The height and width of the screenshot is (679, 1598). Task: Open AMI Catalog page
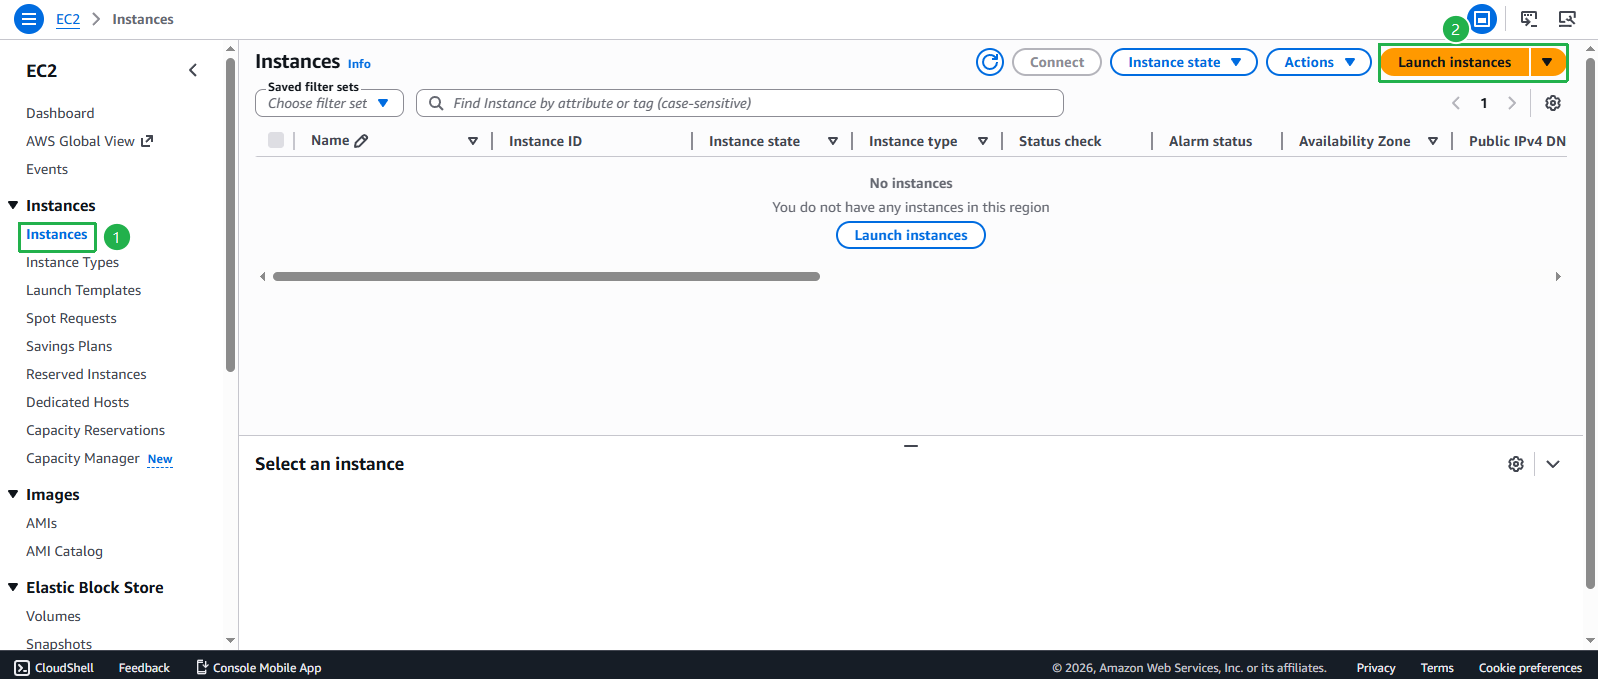click(x=64, y=551)
